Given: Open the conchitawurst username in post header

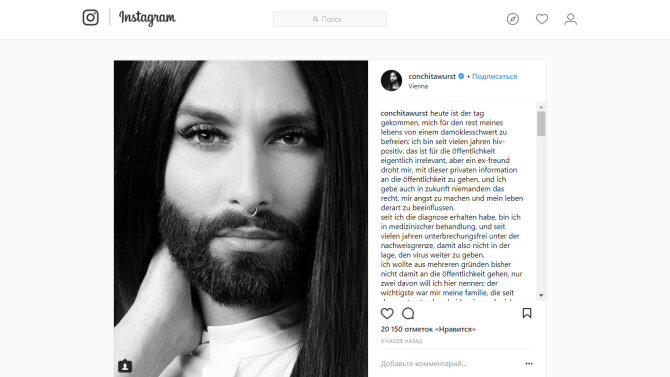Looking at the screenshot, I should (432, 76).
